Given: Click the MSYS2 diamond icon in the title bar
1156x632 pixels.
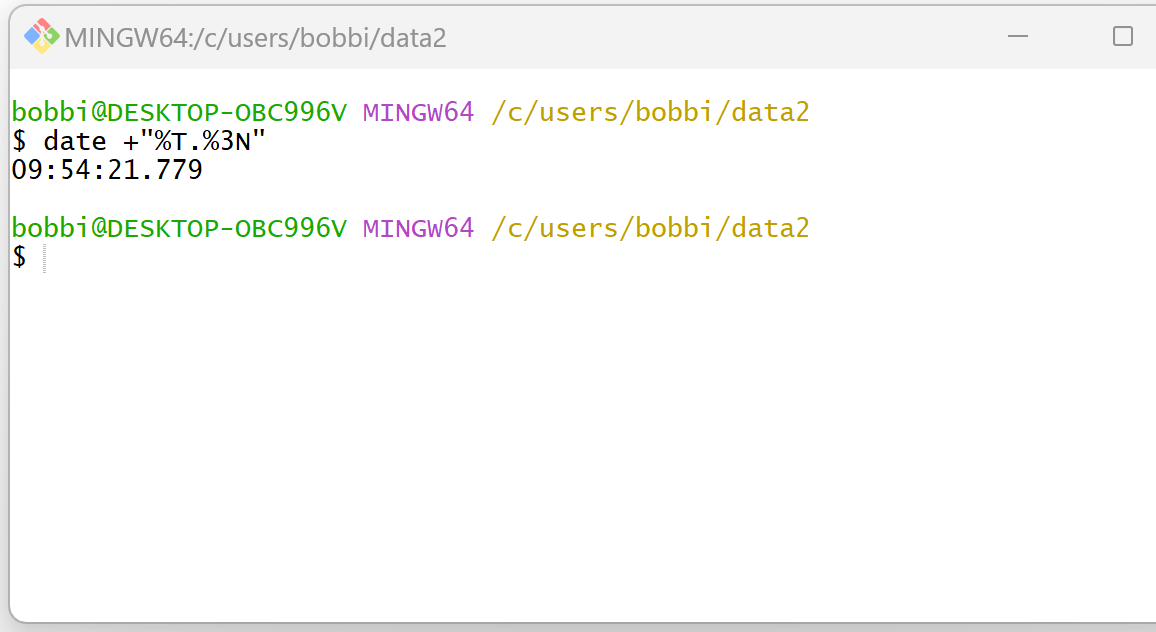Looking at the screenshot, I should (x=40, y=36).
